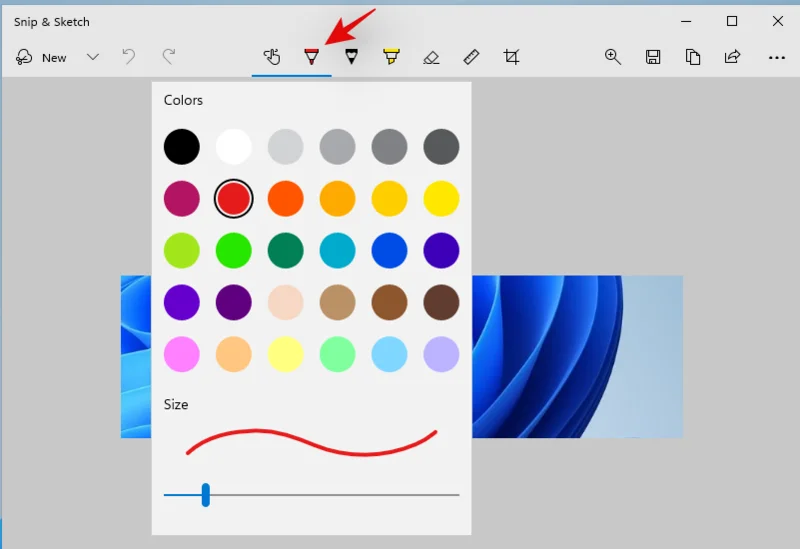This screenshot has width=800, height=549.
Task: Pick the pastel lavender swatch
Action: pos(441,354)
